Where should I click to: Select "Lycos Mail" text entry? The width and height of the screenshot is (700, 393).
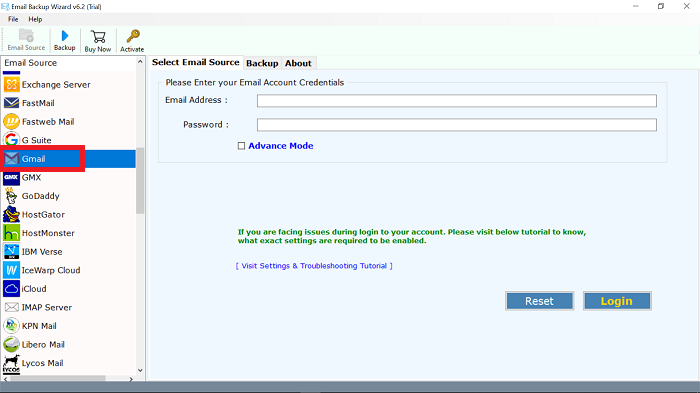pyautogui.click(x=42, y=363)
